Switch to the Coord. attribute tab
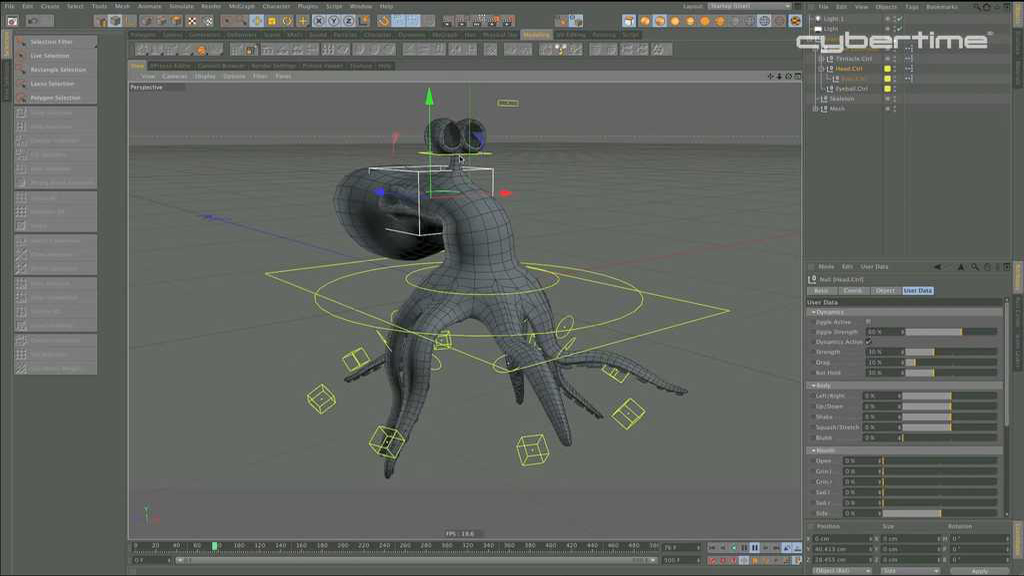Viewport: 1024px width, 576px height. (x=852, y=290)
